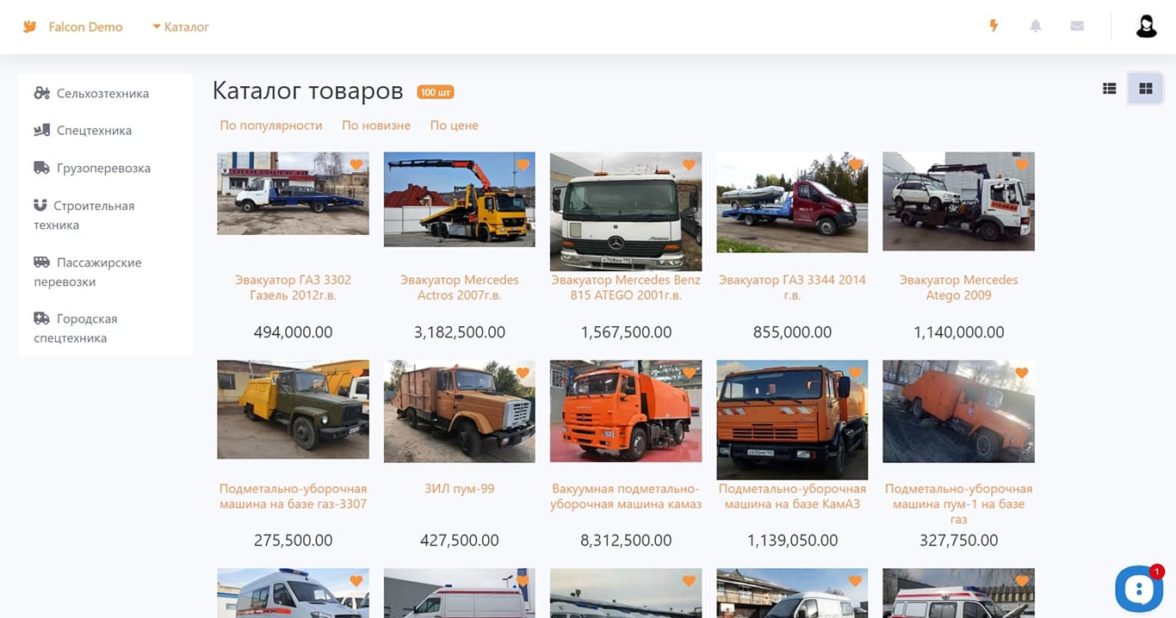The image size is (1176, 618).
Task: Sort products По популярности
Action: 271,125
